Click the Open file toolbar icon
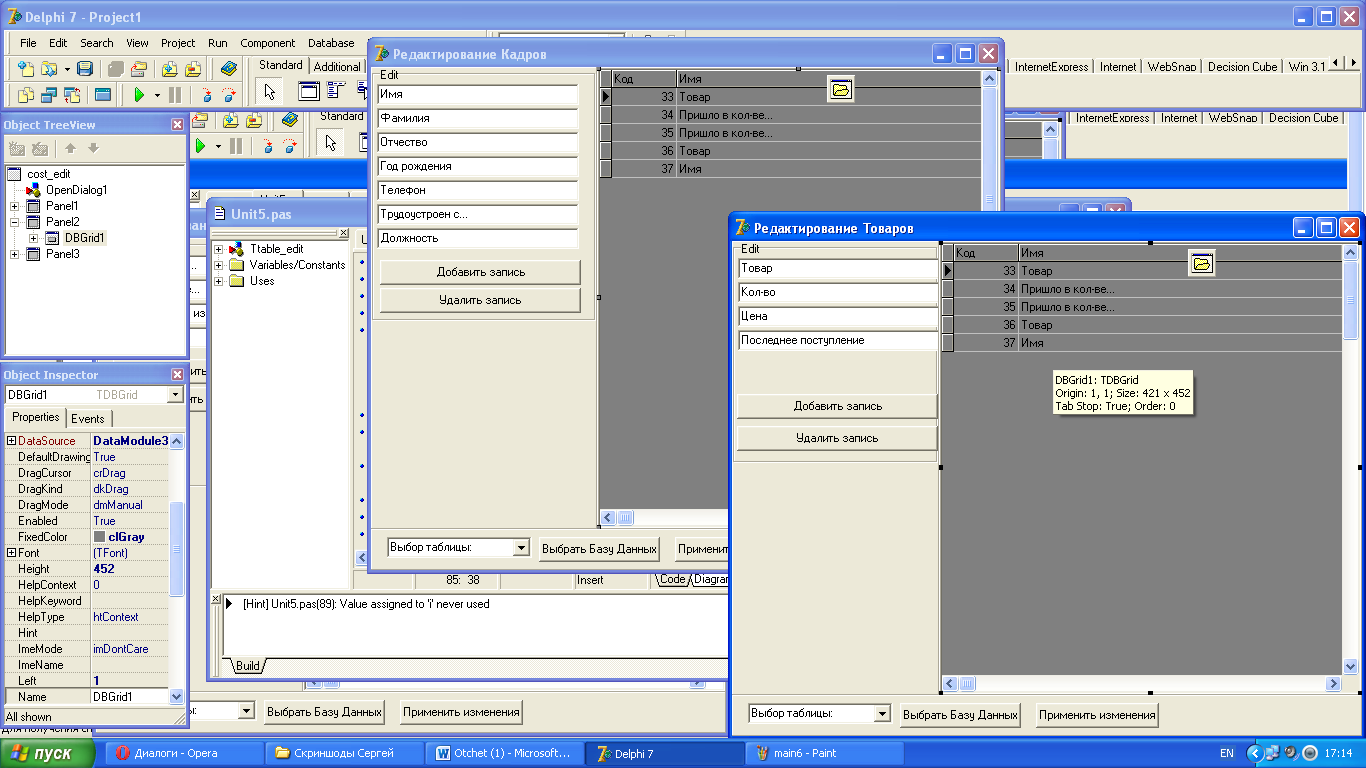 [47, 69]
